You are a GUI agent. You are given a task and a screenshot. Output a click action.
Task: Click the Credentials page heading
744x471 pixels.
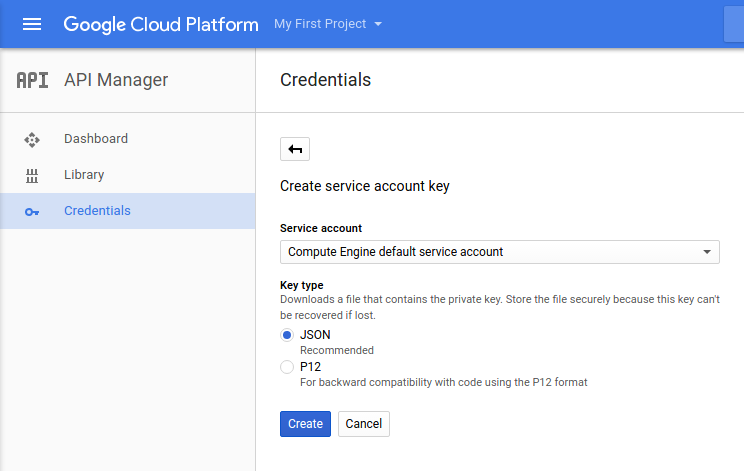(x=326, y=80)
